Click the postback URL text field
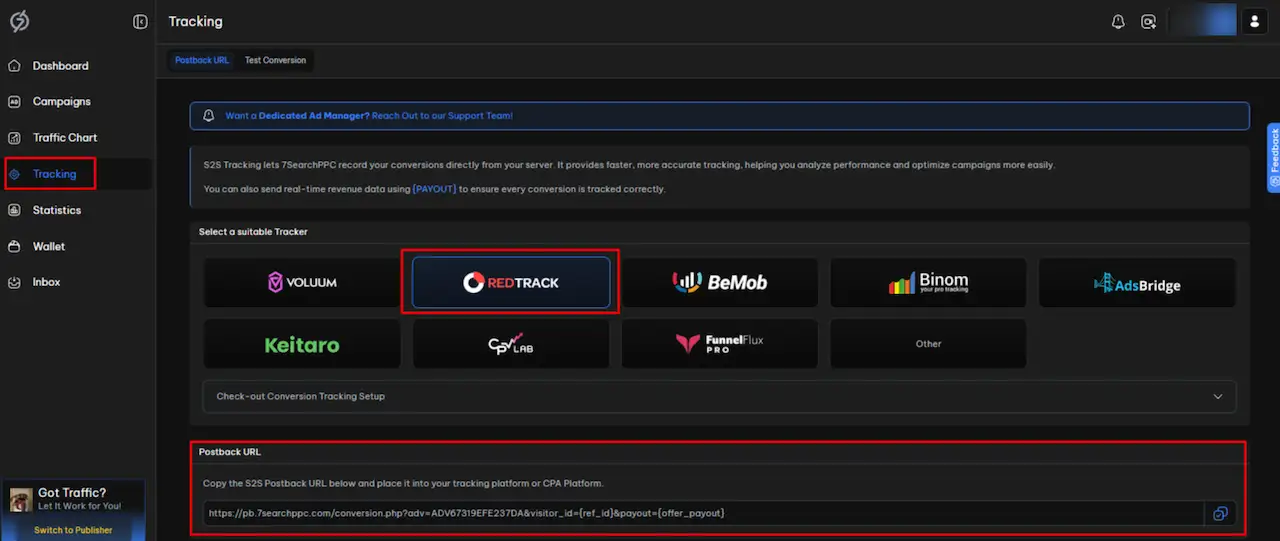This screenshot has width=1280, height=541. [x=702, y=513]
